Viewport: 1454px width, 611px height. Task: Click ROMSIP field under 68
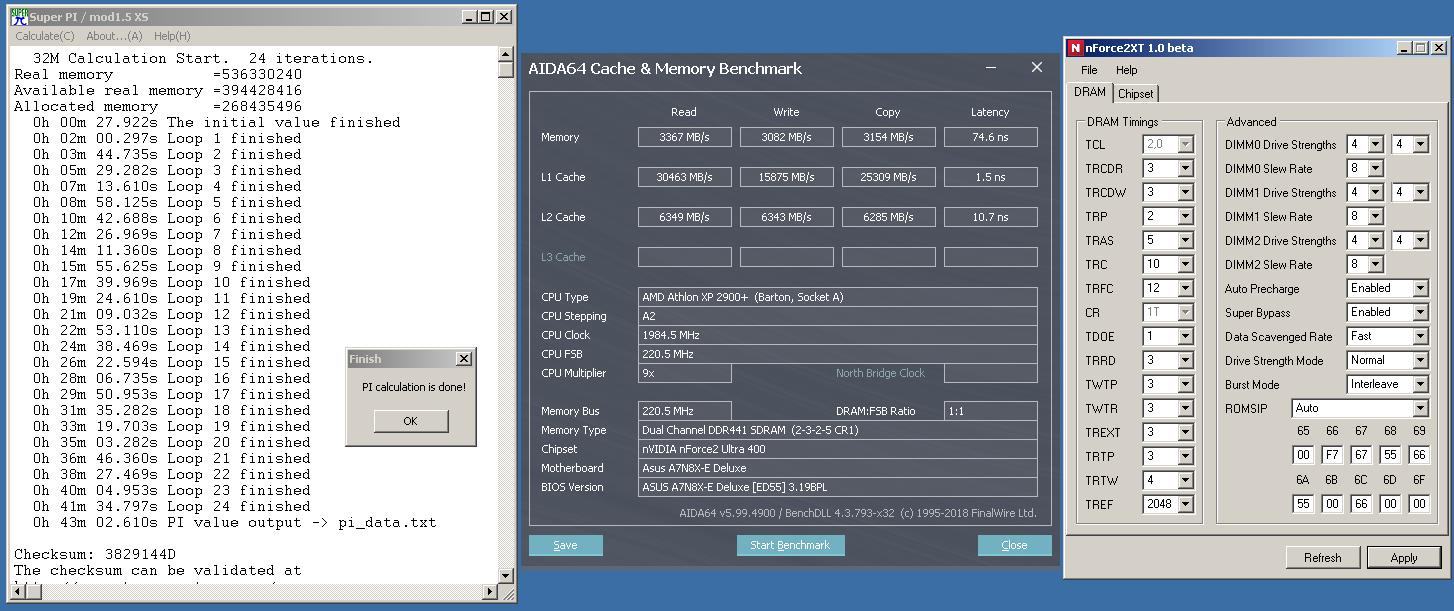(x=1390, y=455)
